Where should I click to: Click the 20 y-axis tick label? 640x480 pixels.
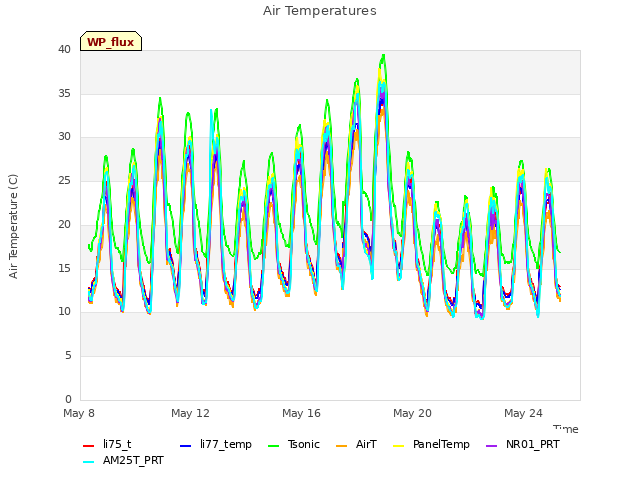pyautogui.click(x=64, y=224)
